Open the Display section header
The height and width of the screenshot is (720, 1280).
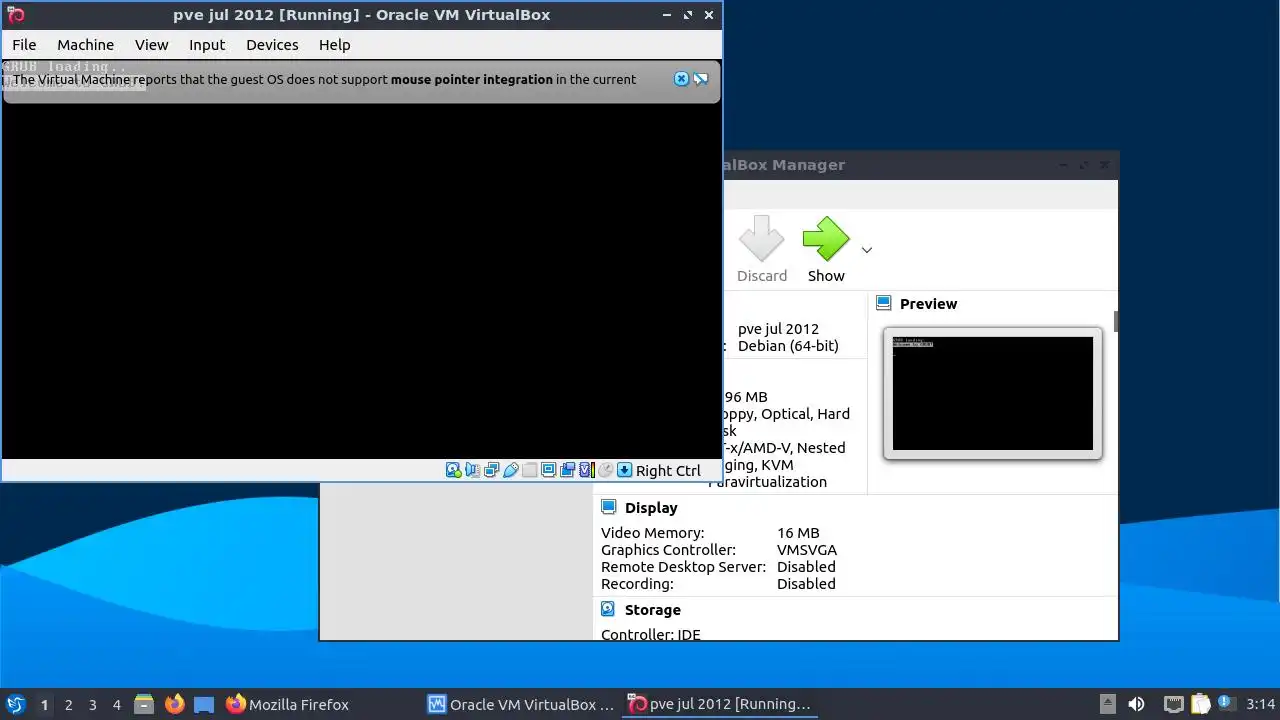[651, 508]
